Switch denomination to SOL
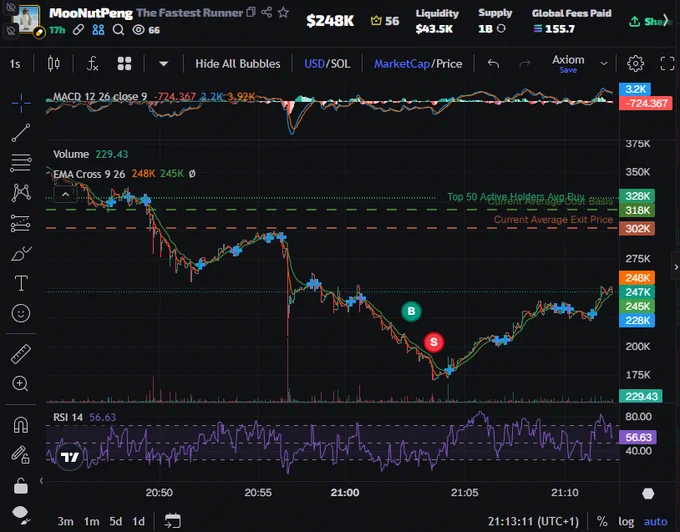The height and width of the screenshot is (532, 680). pyautogui.click(x=340, y=64)
